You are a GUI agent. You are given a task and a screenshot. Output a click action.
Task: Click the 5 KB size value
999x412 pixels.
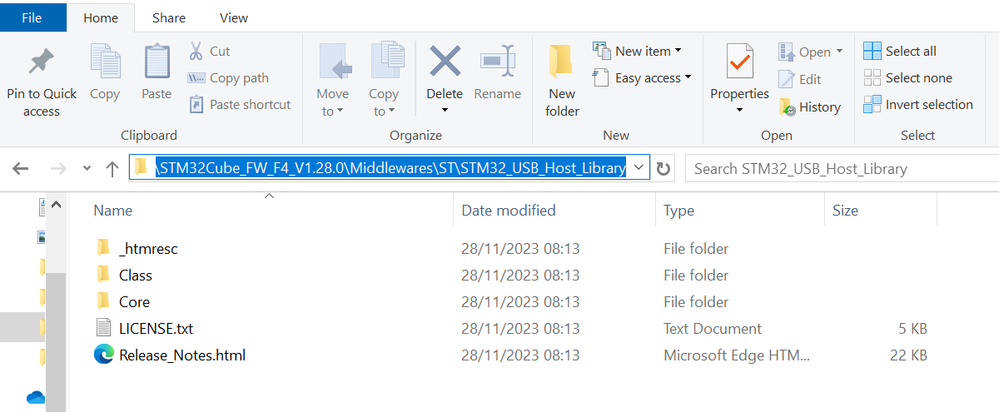912,329
